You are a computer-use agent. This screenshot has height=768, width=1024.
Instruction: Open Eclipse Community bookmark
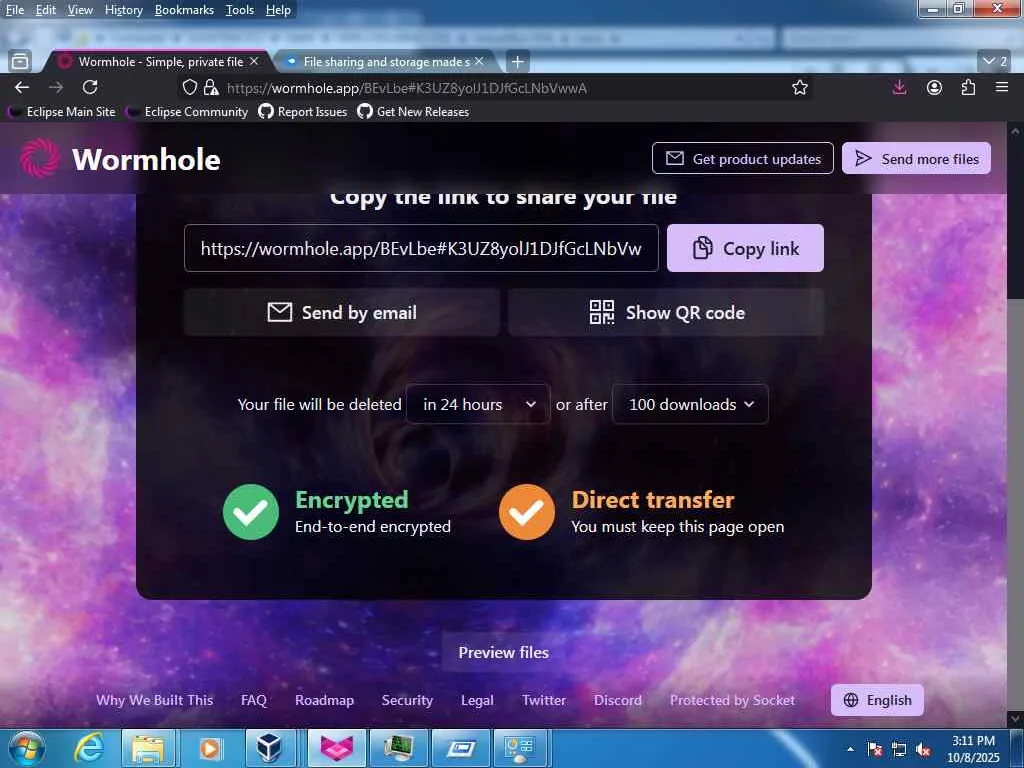(188, 112)
